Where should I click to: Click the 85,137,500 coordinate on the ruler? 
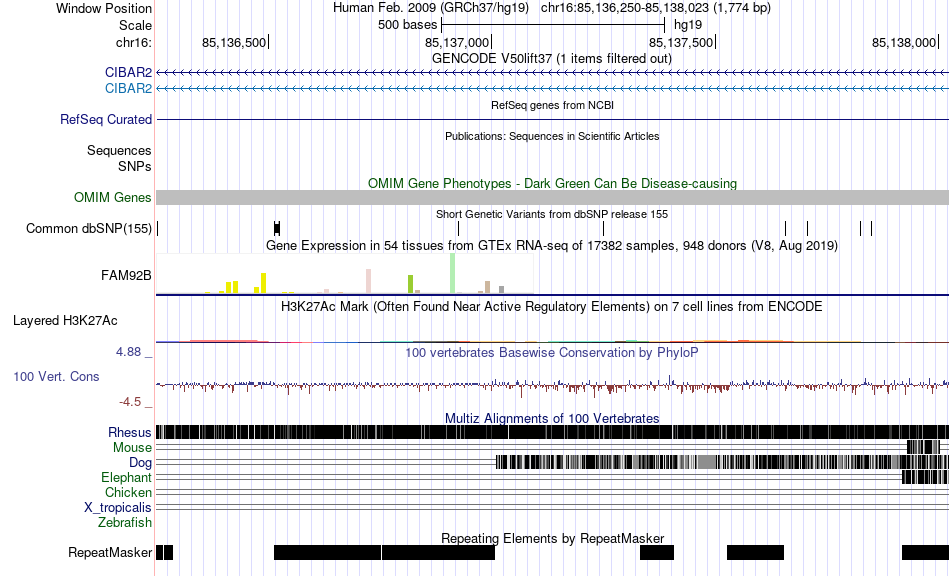[681, 42]
